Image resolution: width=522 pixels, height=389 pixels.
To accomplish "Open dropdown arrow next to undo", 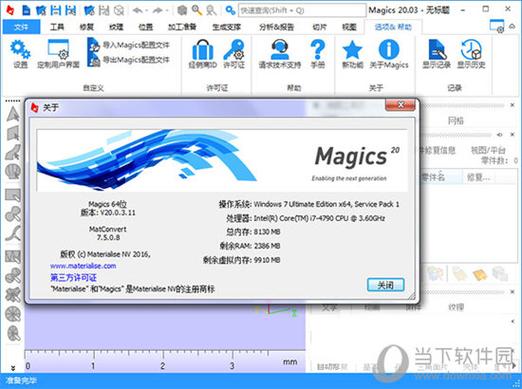I will [146, 11].
